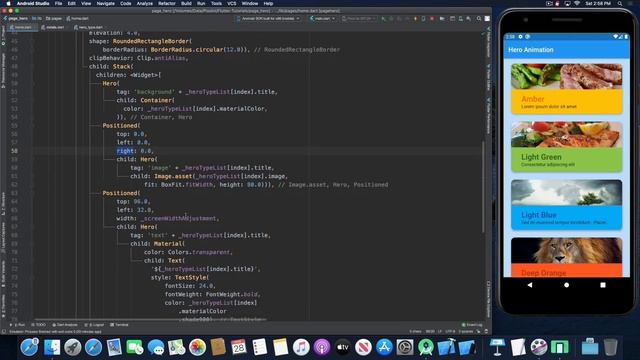
Task: Open the Build Variants side tab
Action: click(3, 274)
